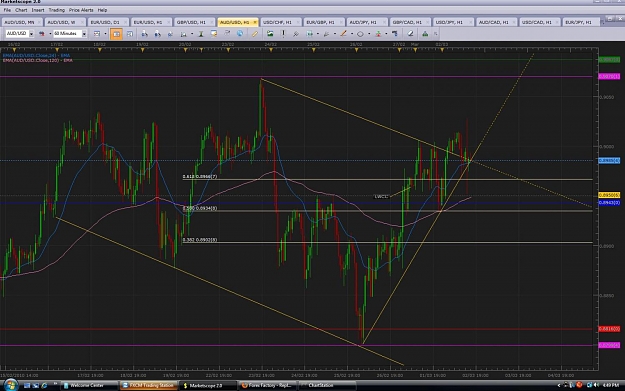
Task: Expand the arrow next to the flag icon
Action: pos(50,34)
